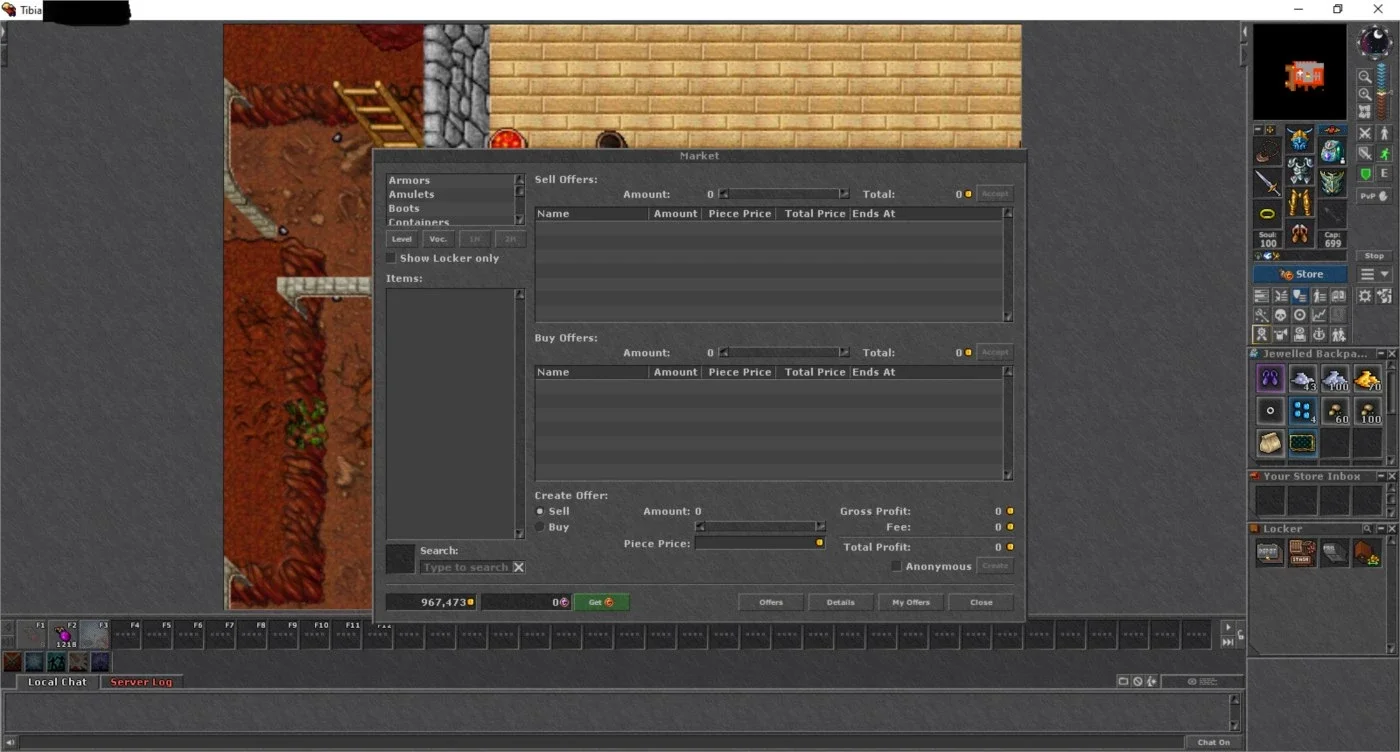Select purple item in Jewelled Backpack
Screen dimensions: 1400x752
1270,379
